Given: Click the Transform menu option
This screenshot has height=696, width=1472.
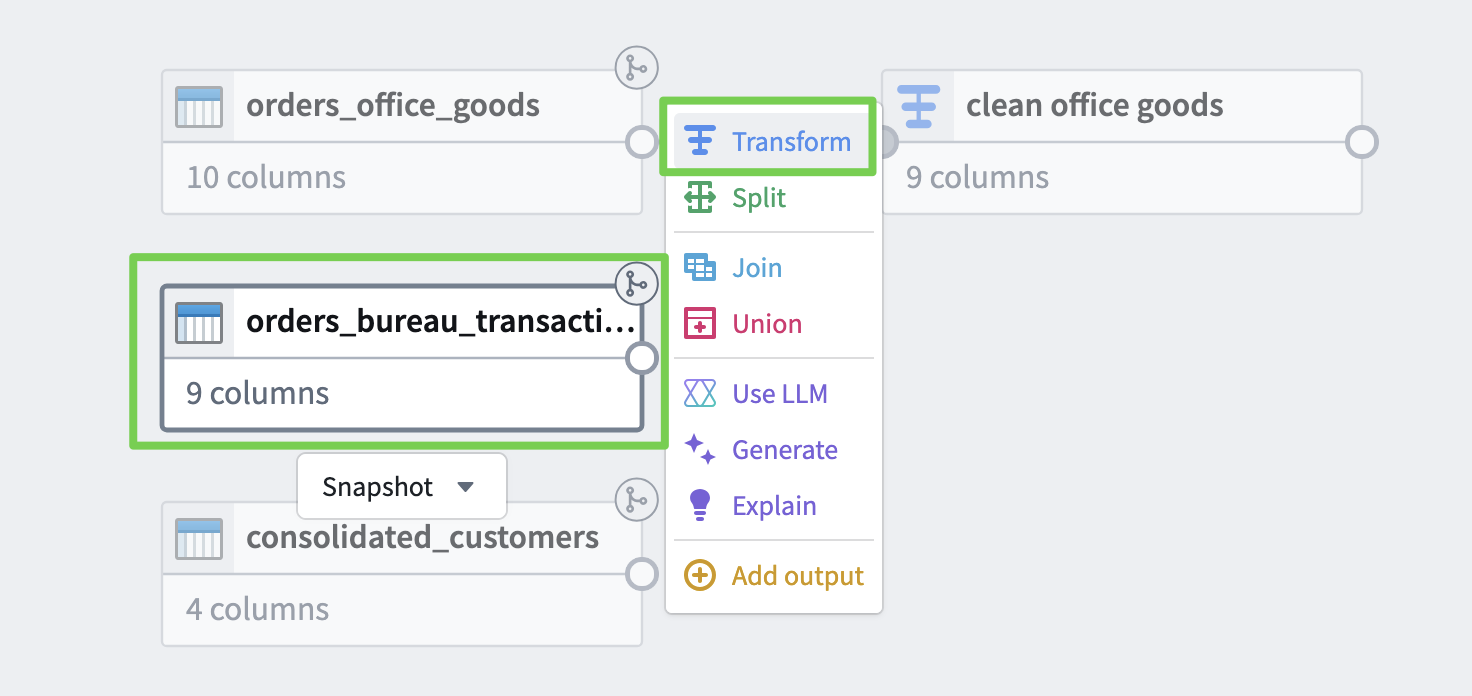Looking at the screenshot, I should tap(768, 142).
